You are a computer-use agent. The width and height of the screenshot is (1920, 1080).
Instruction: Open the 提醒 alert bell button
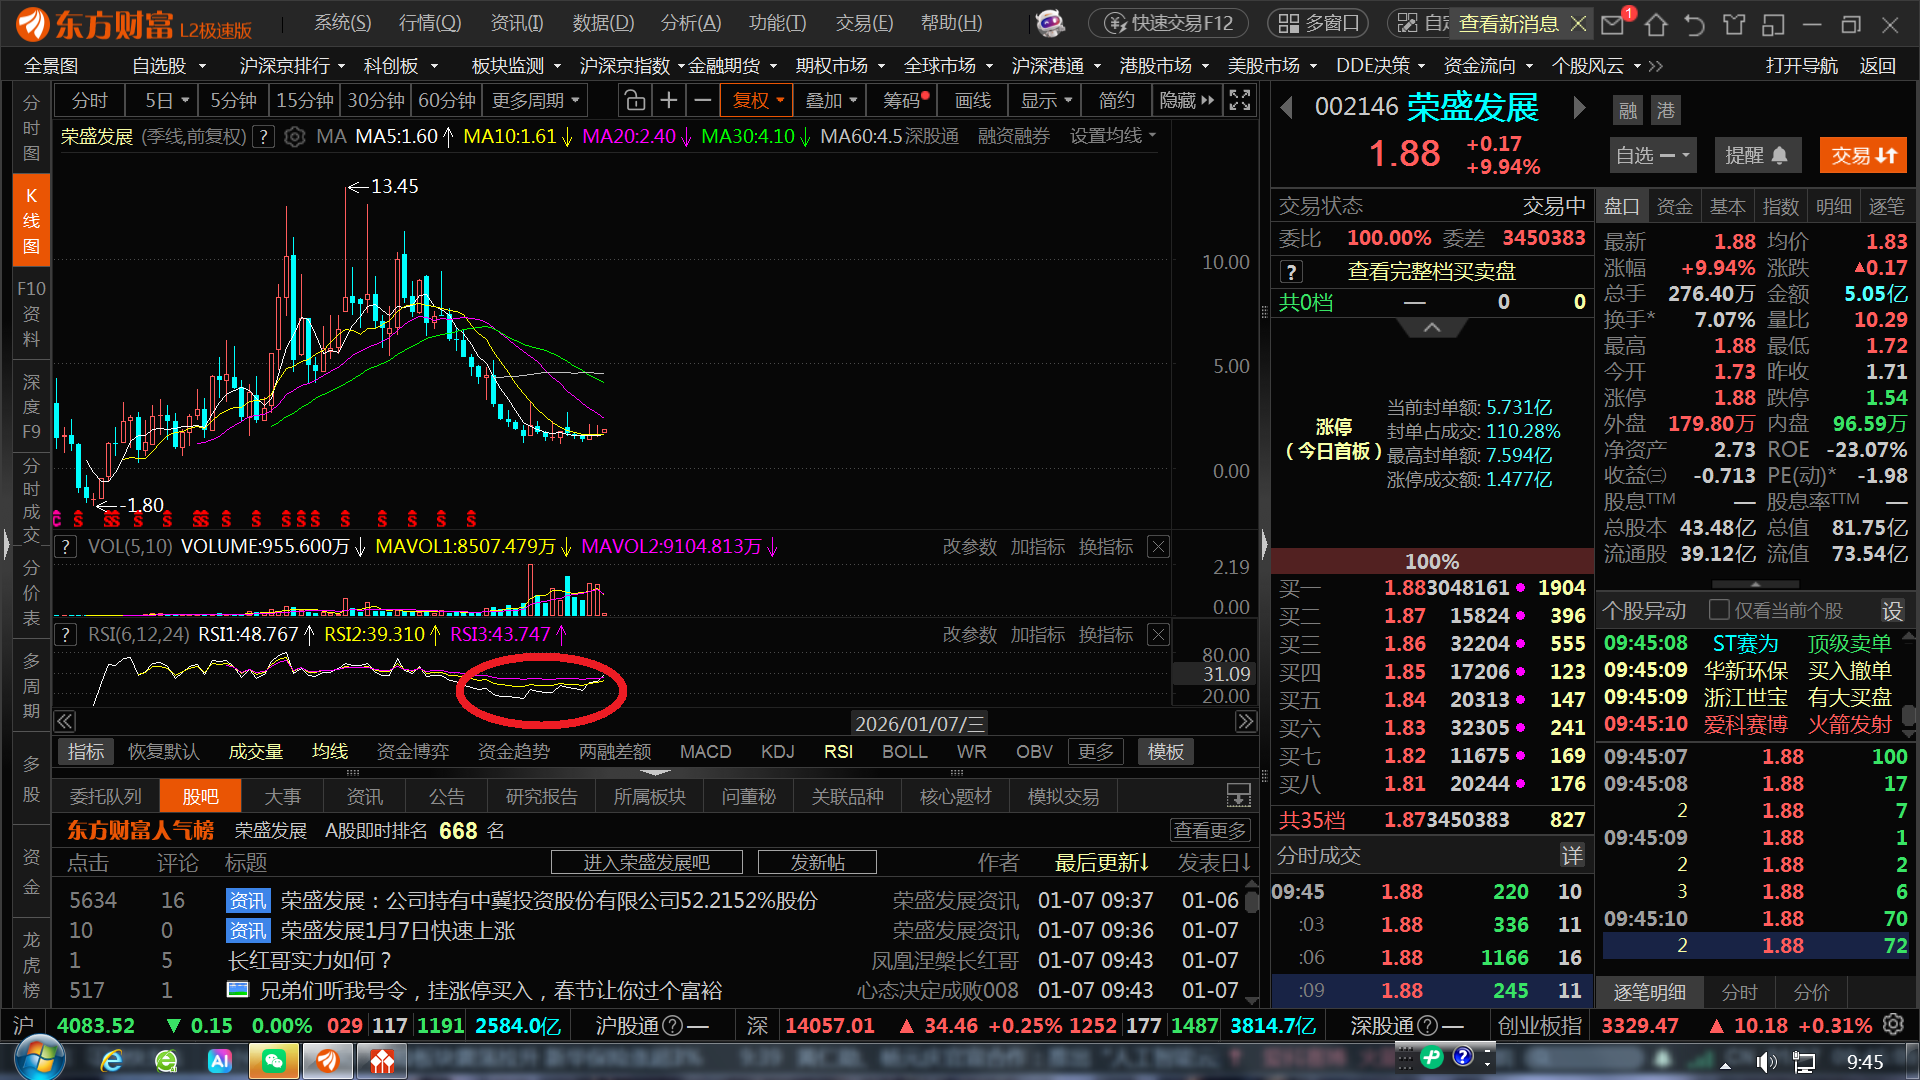[1756, 155]
